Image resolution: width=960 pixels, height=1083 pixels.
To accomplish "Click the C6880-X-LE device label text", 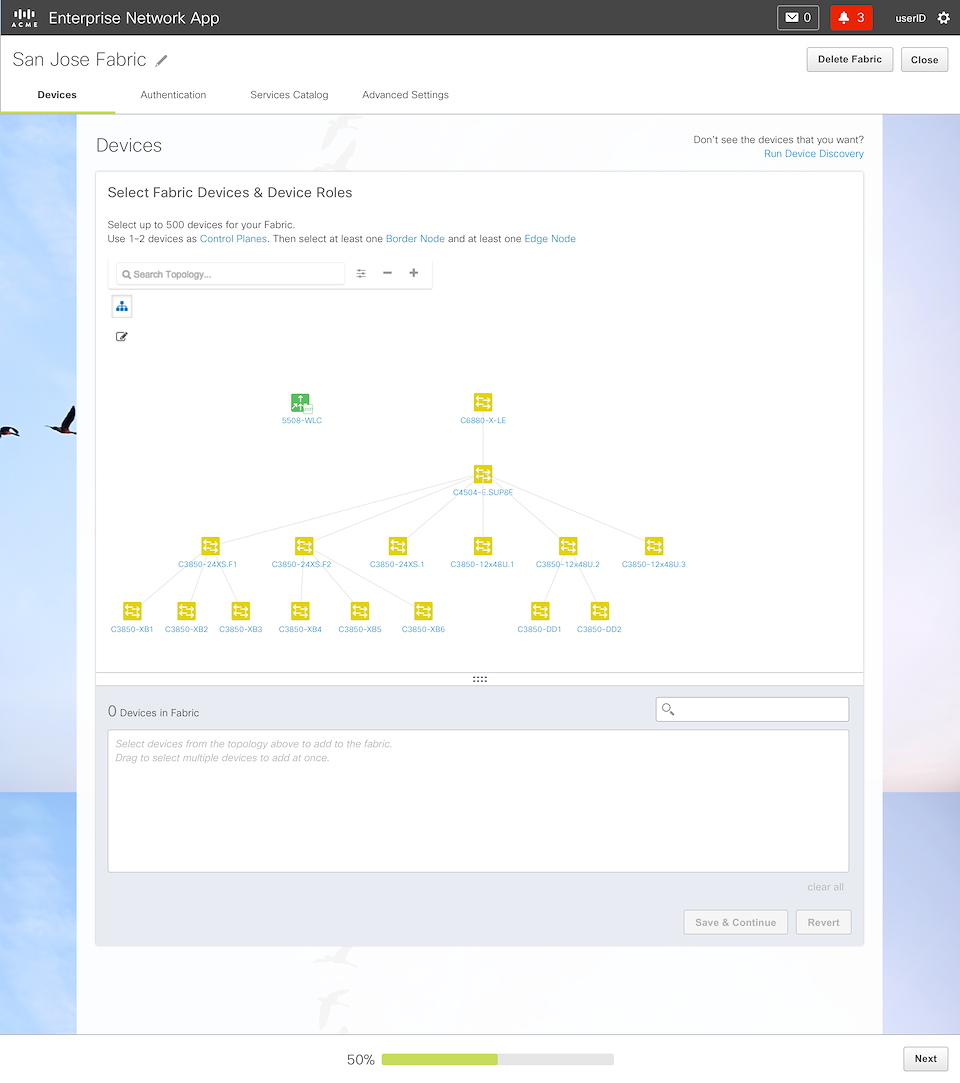I will [483, 420].
